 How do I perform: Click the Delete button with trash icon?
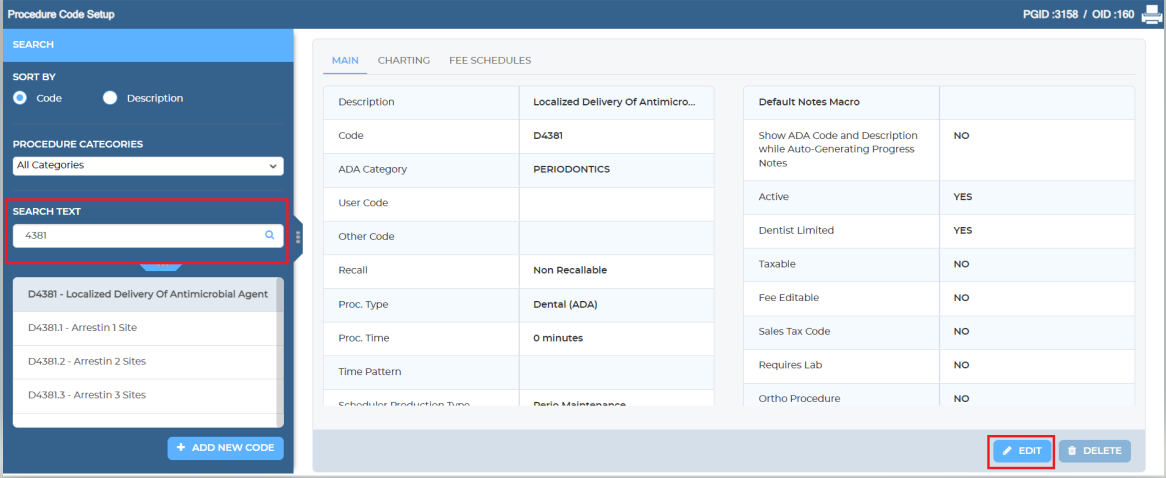pyautogui.click(x=1094, y=451)
